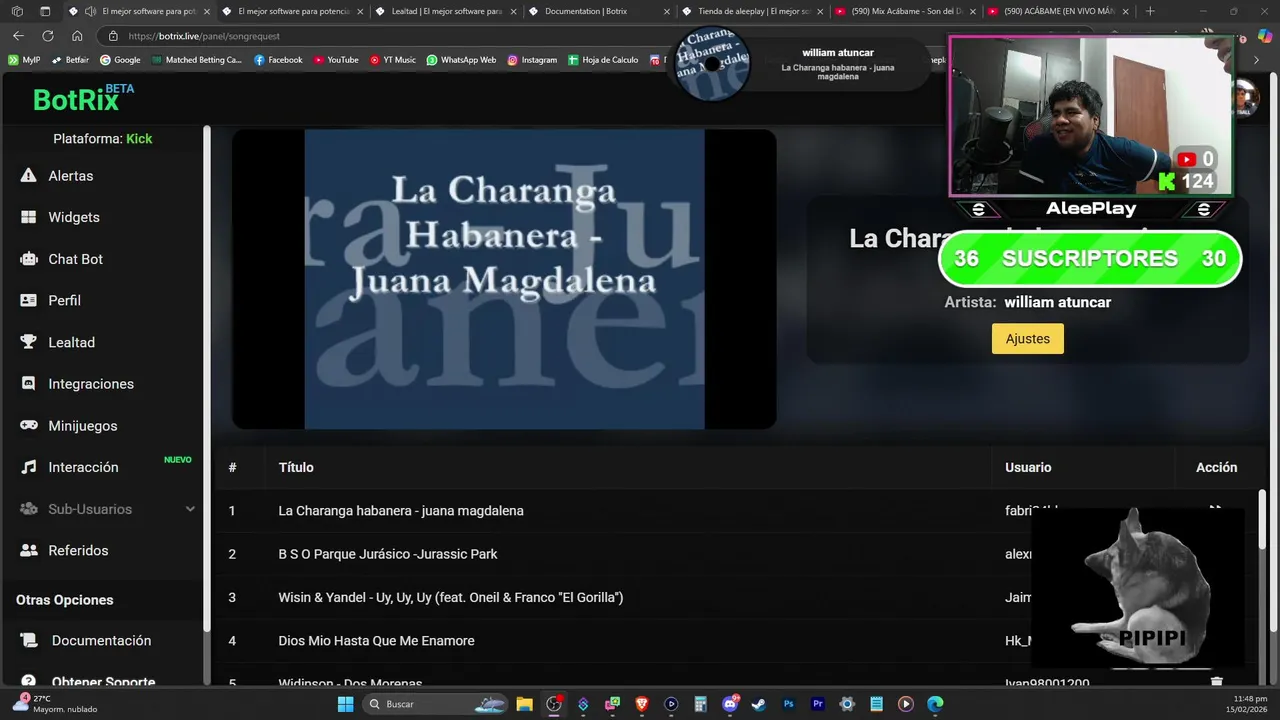This screenshot has height=720, width=1280.
Task: Open Integraciones section
Action: (90, 384)
